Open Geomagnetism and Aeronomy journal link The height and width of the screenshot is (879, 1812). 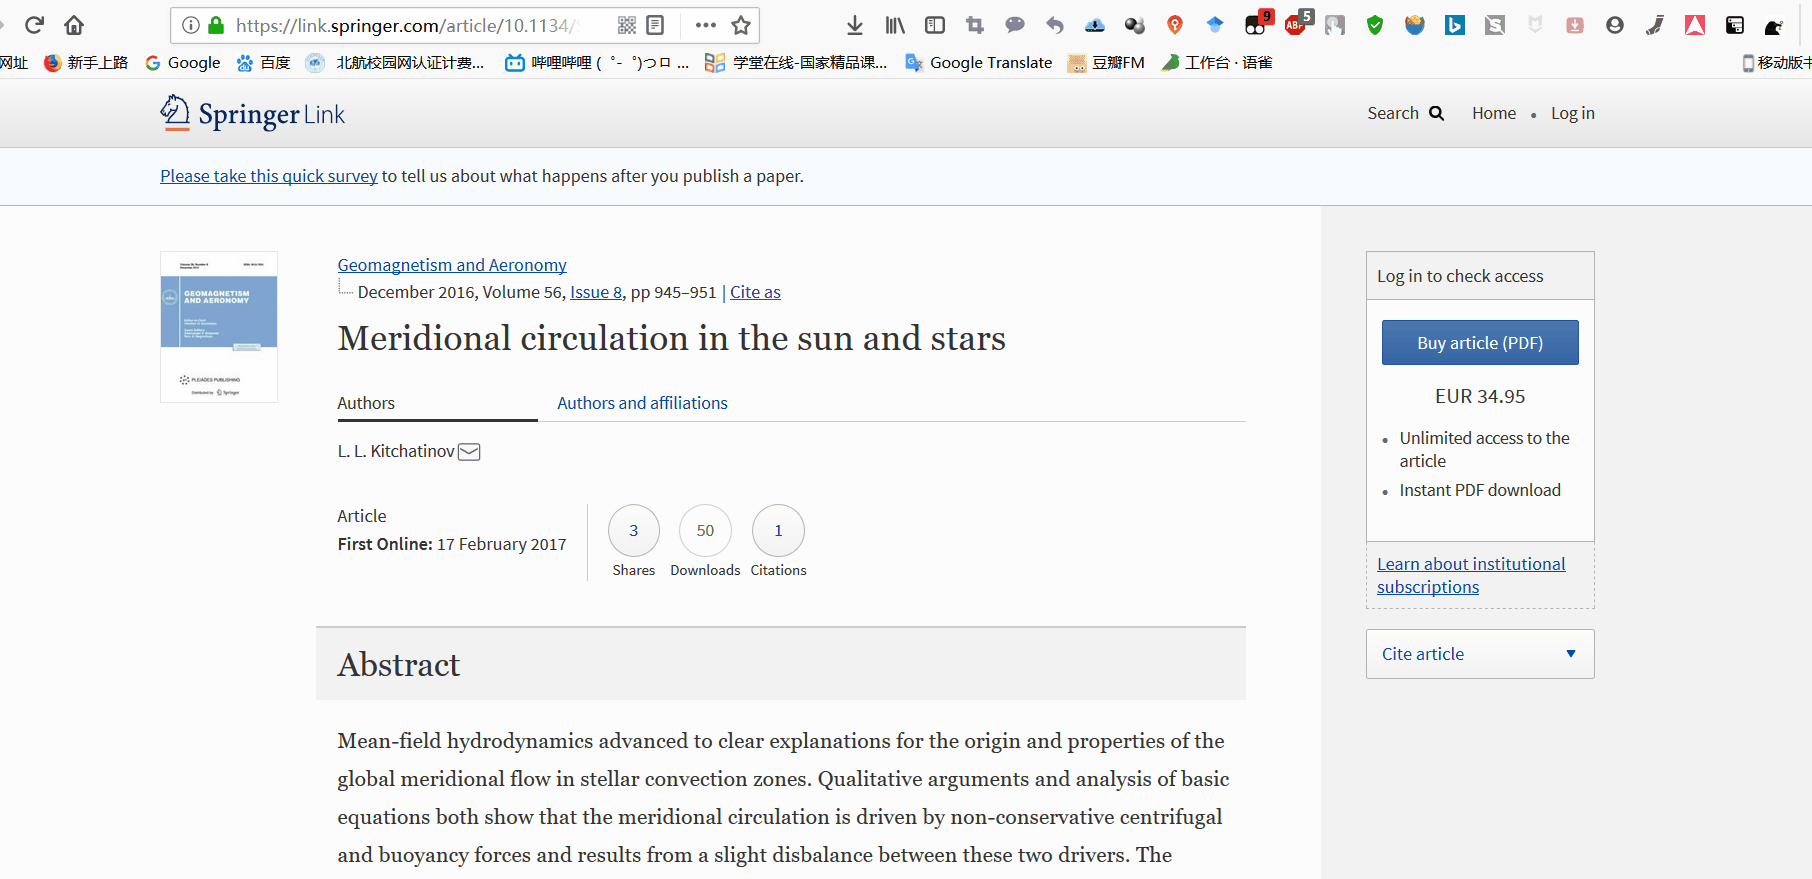tap(452, 265)
